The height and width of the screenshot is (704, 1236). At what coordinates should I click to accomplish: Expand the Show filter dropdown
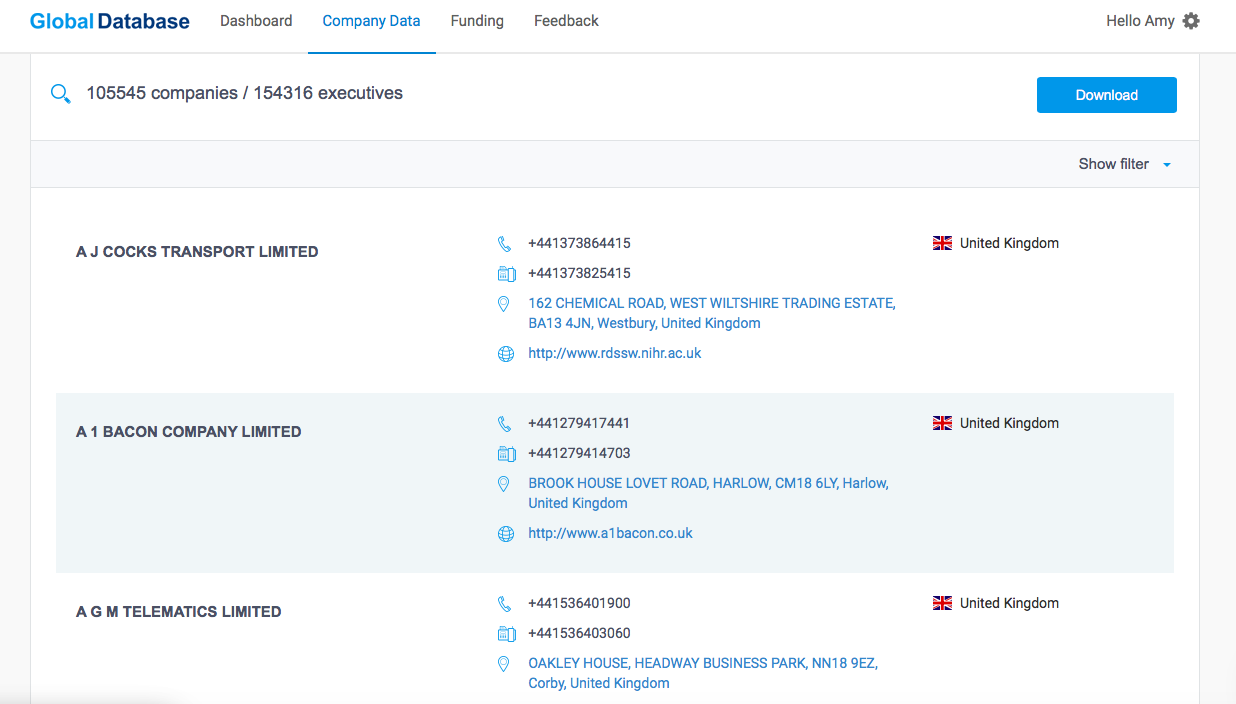pyautogui.click(x=1124, y=164)
